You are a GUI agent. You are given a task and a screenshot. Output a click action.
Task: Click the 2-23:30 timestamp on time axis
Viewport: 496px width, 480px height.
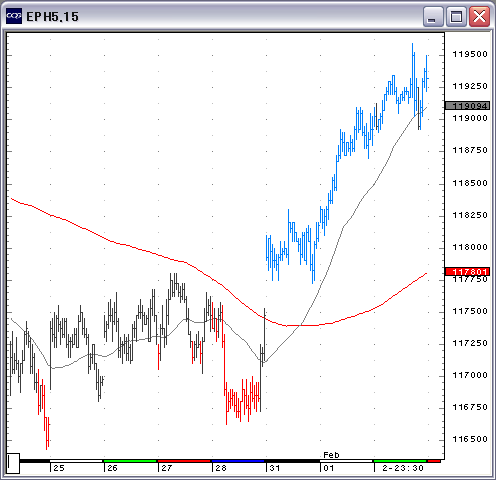click(403, 468)
